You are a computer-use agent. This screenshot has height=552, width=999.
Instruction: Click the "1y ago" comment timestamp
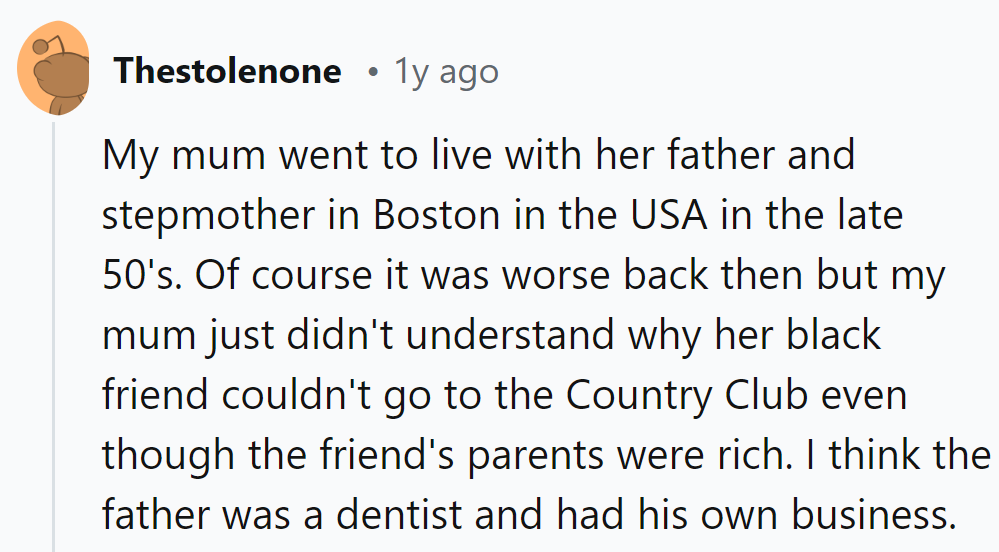(446, 72)
